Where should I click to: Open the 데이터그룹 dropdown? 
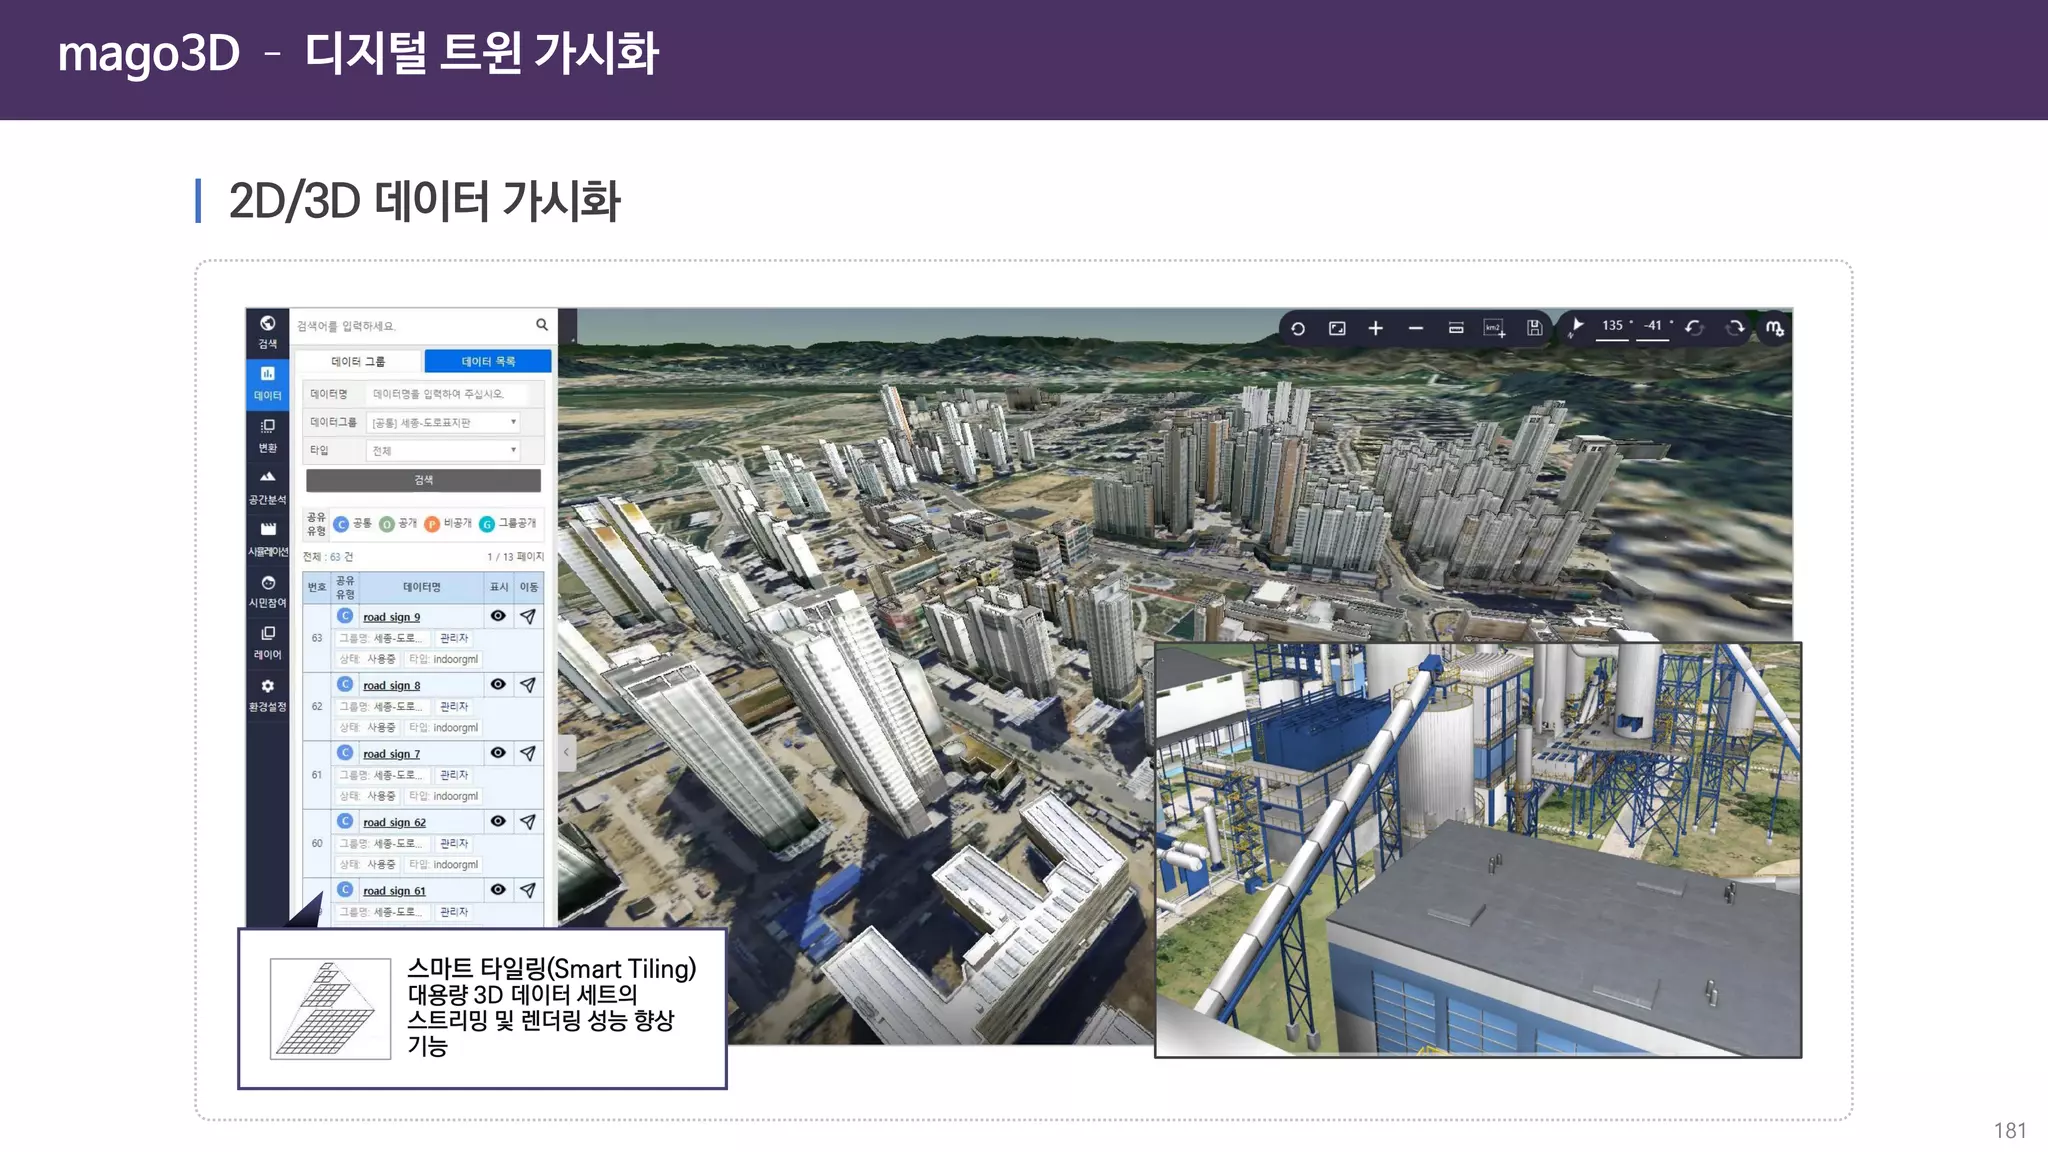[x=444, y=422]
